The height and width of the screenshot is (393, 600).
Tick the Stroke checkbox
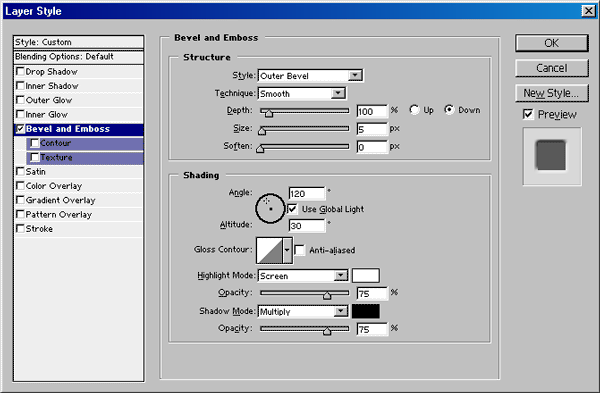20,229
